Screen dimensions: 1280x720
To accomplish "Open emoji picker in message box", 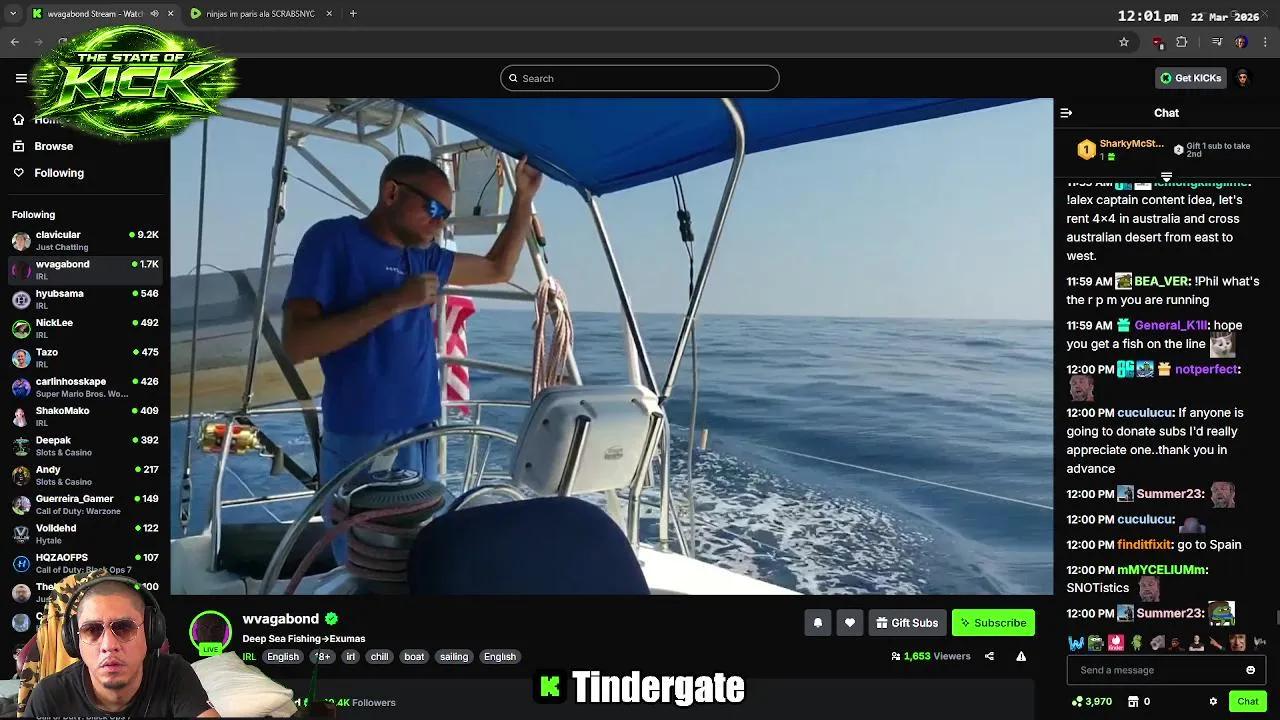I will point(1250,670).
